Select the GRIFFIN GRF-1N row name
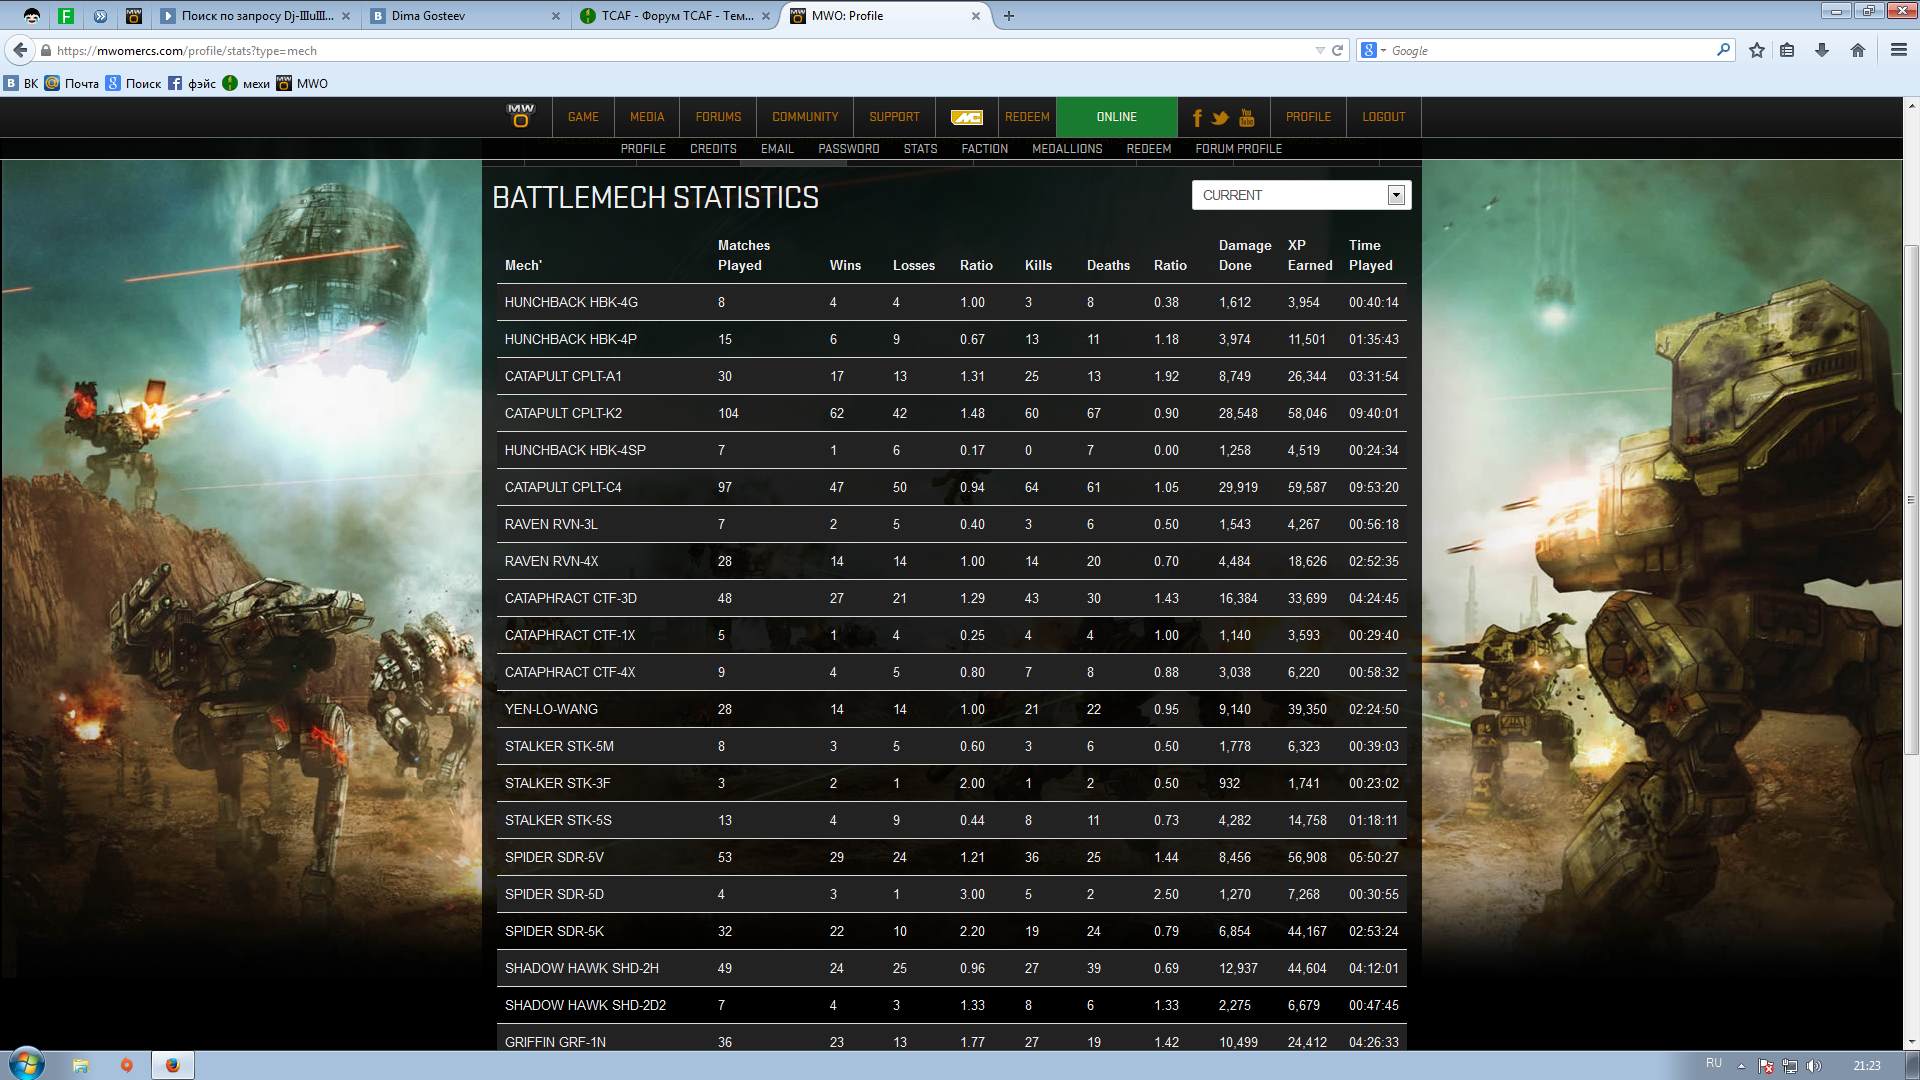Image resolution: width=1920 pixels, height=1080 pixels. point(555,1042)
